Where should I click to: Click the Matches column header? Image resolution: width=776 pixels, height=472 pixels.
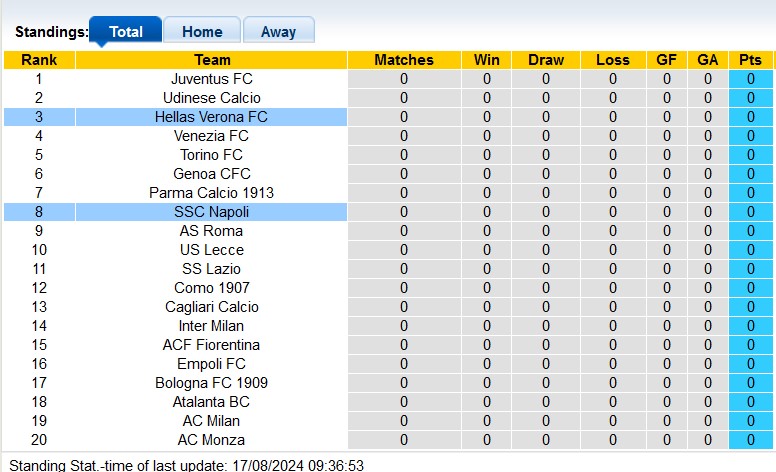(404, 60)
